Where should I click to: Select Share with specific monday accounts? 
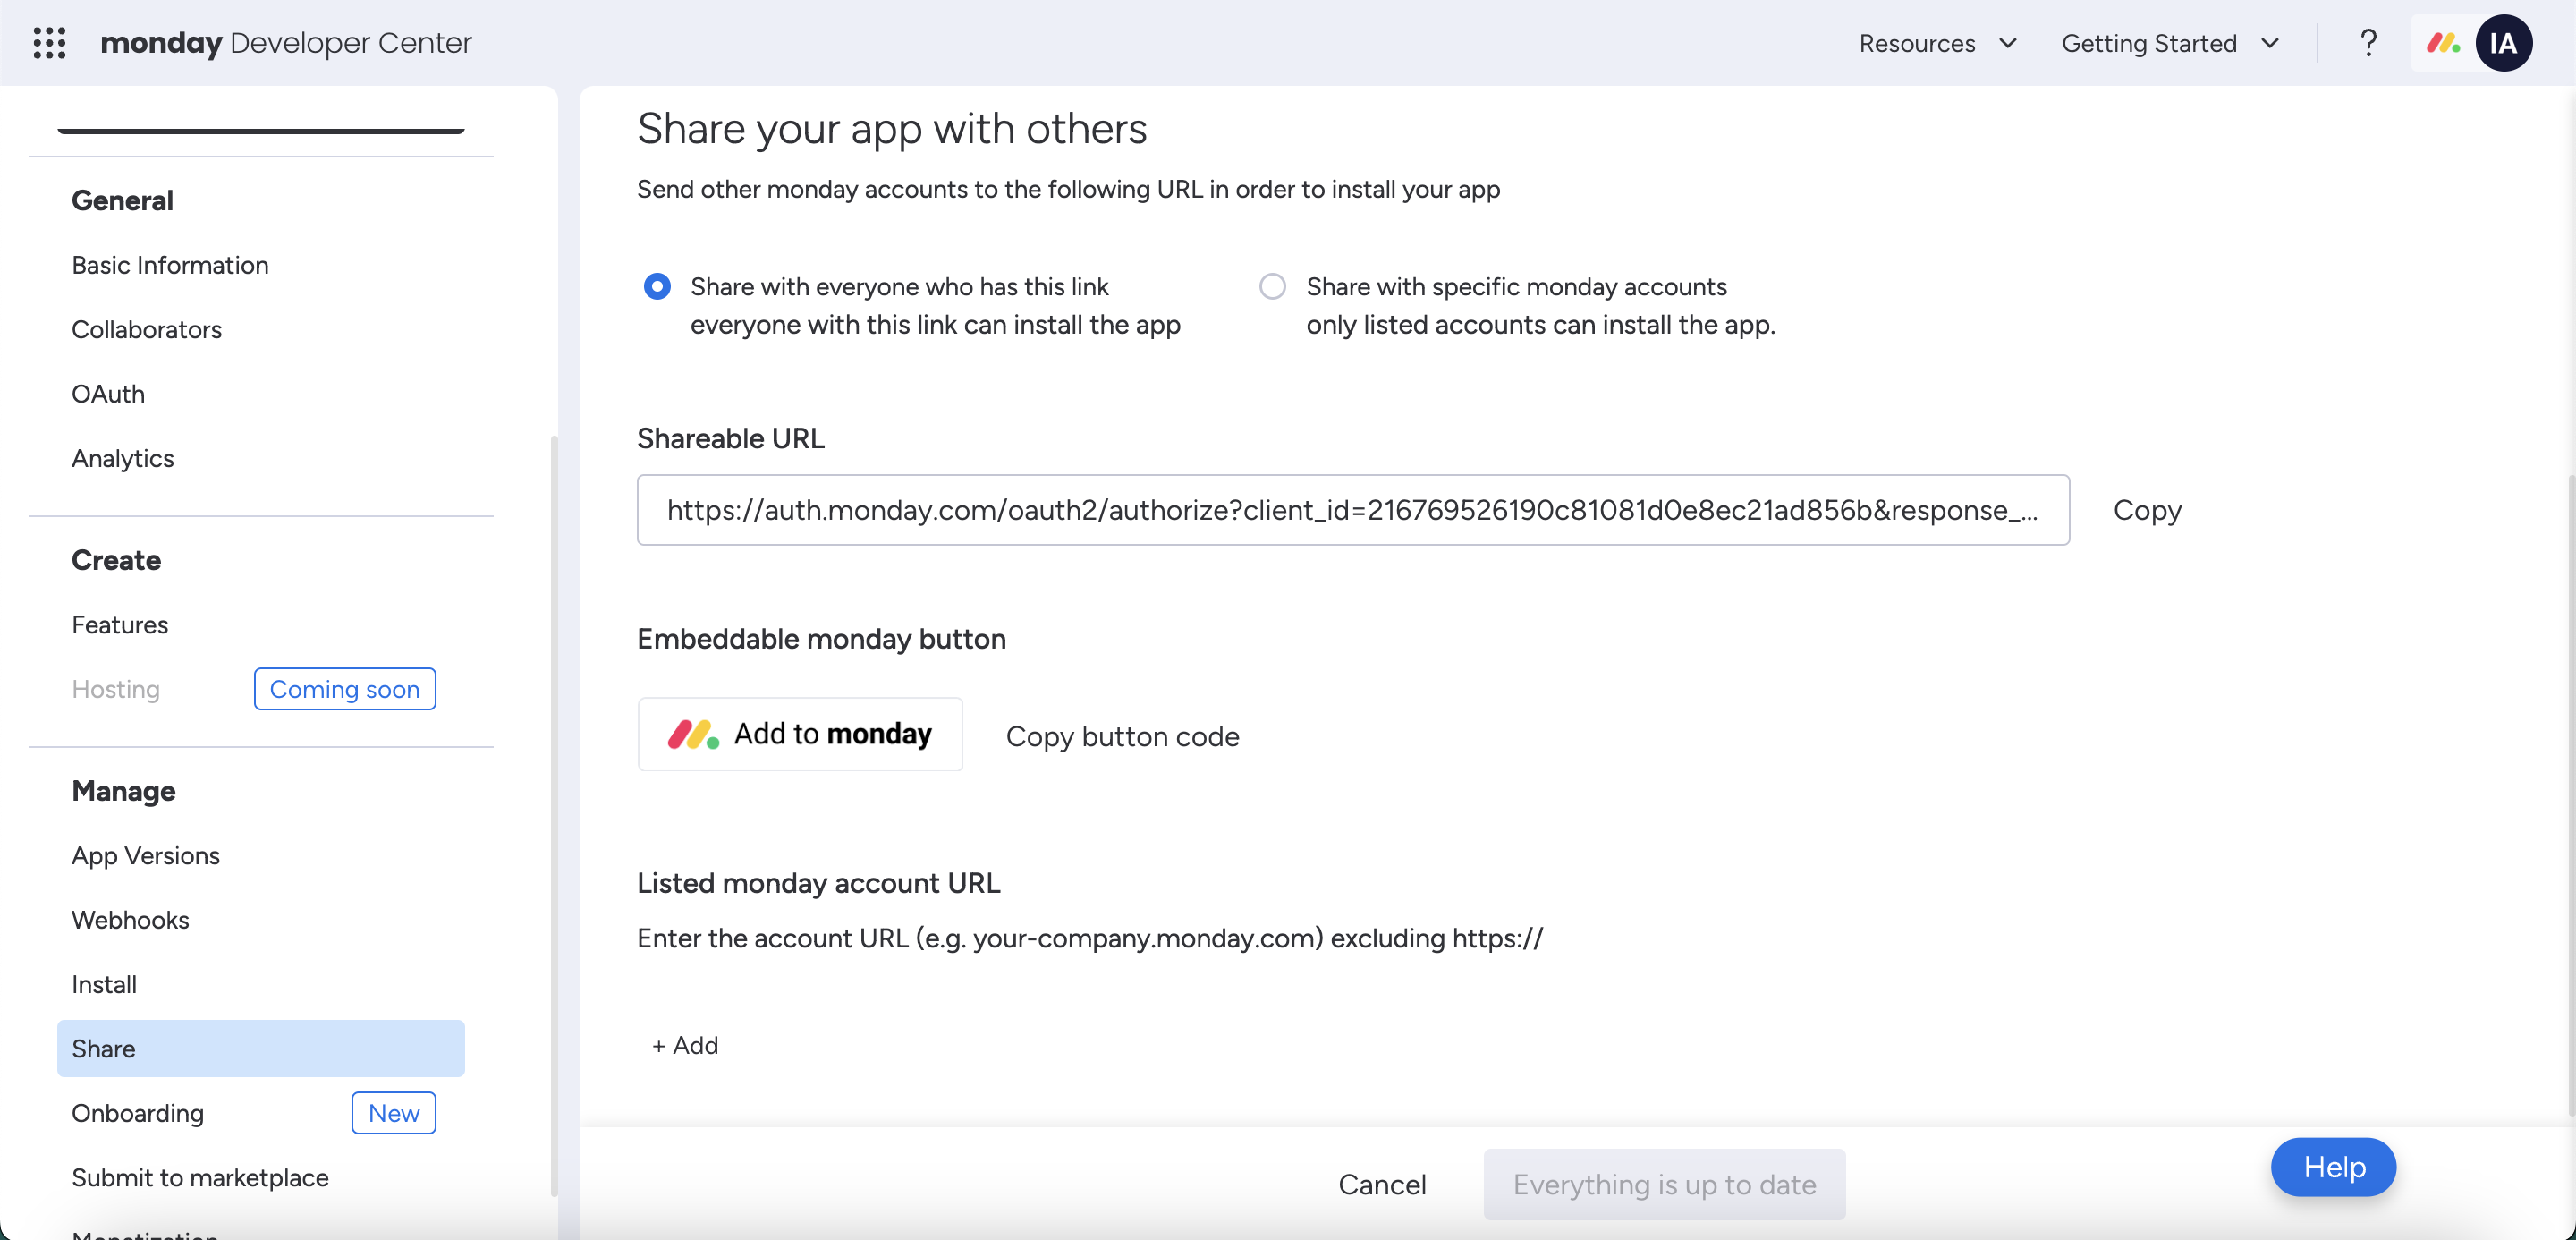click(1272, 287)
